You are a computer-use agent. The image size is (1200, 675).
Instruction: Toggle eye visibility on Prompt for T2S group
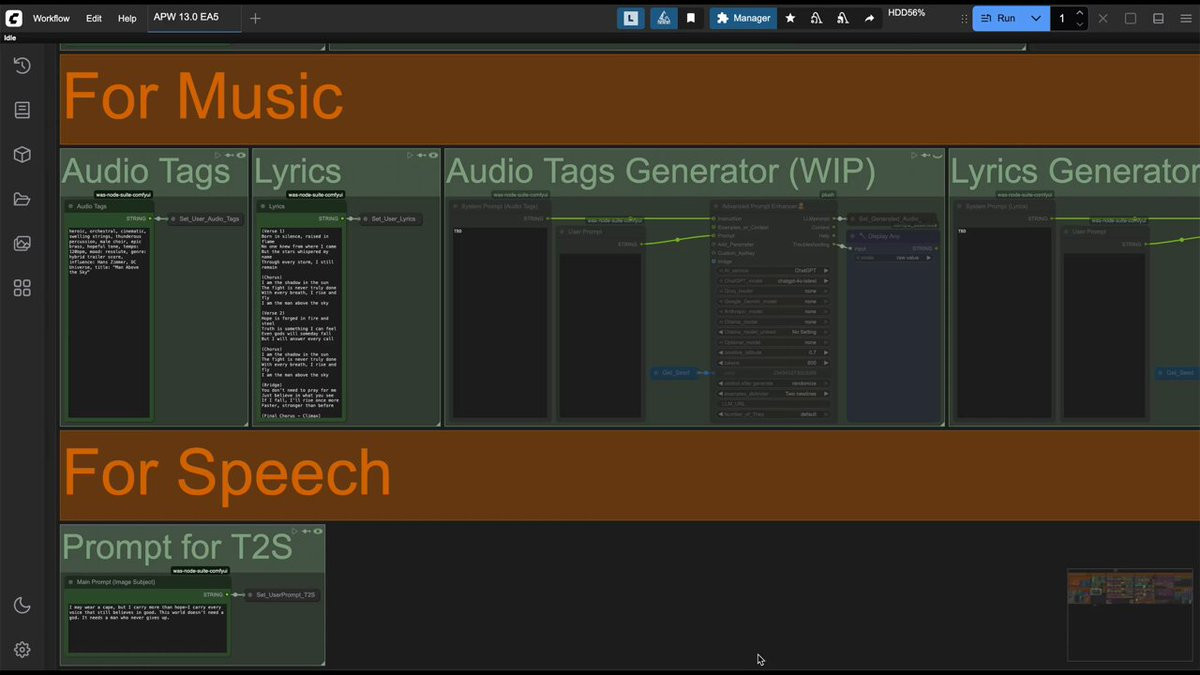click(x=318, y=531)
